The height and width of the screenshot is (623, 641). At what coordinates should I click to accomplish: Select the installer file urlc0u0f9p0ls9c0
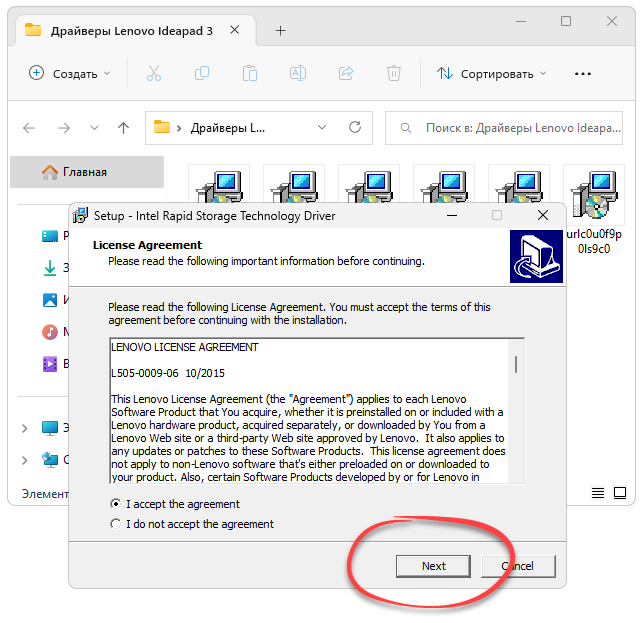tap(594, 211)
